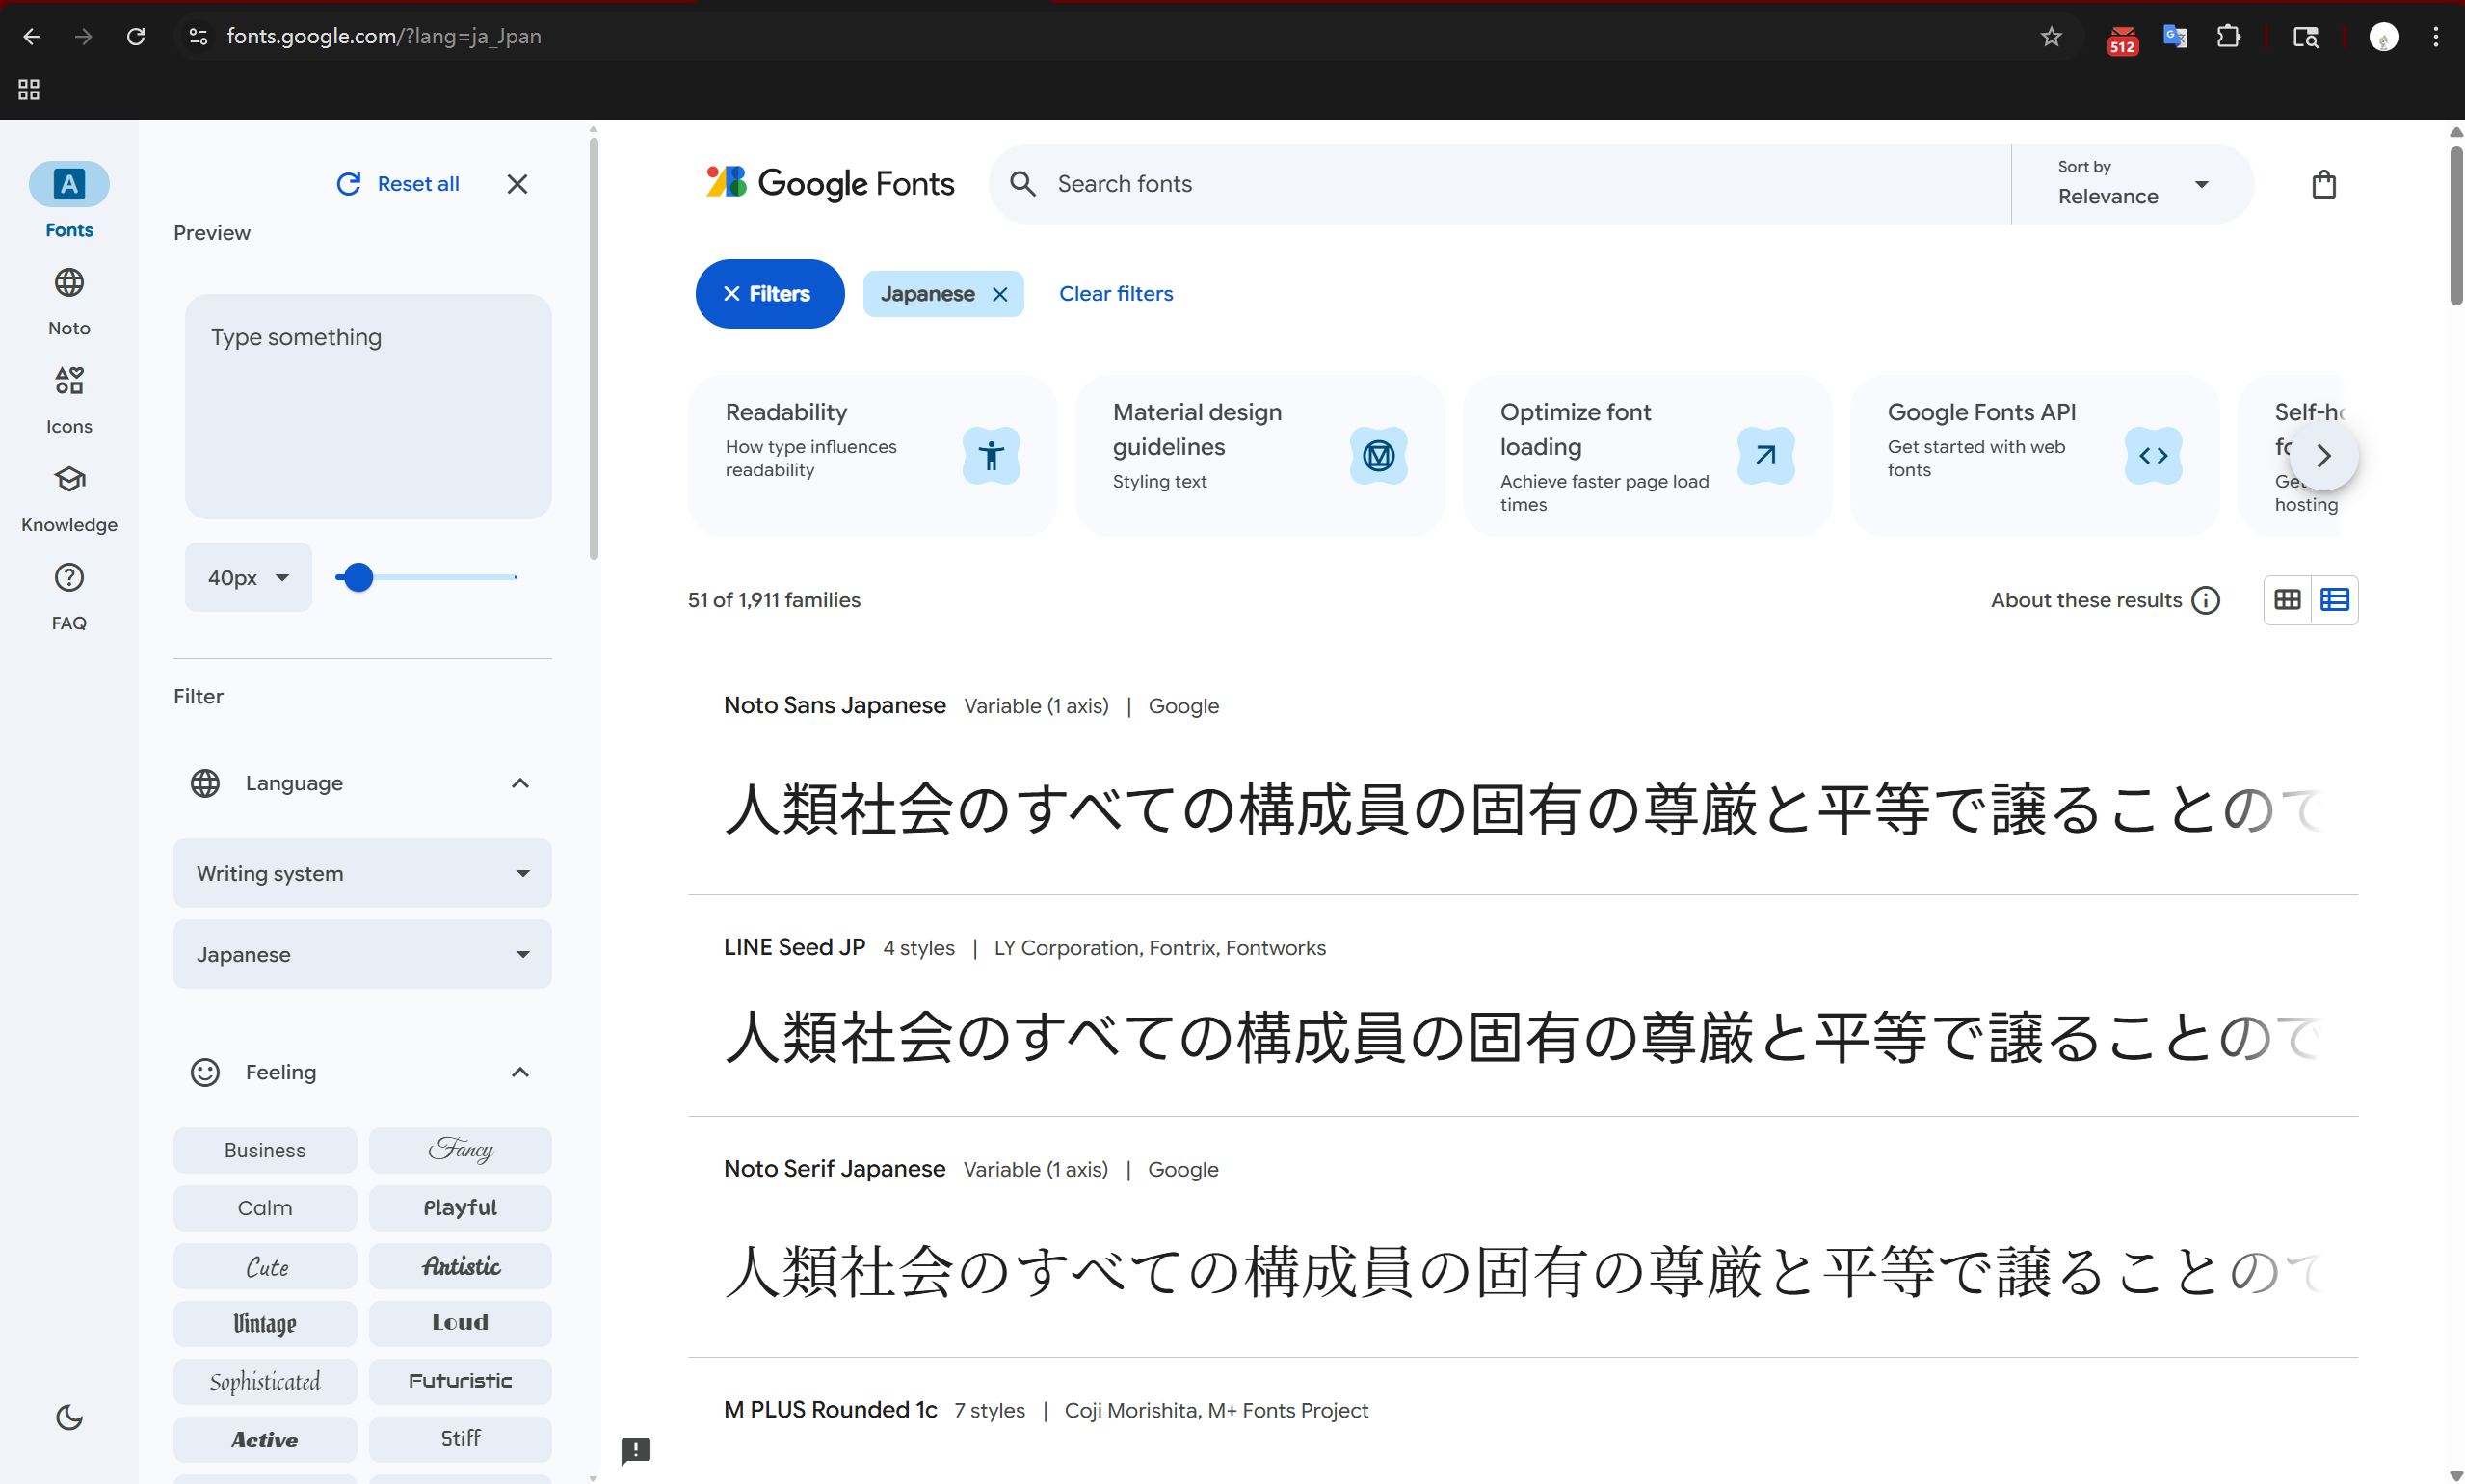
Task: Click the Clear filters link
Action: point(1115,293)
